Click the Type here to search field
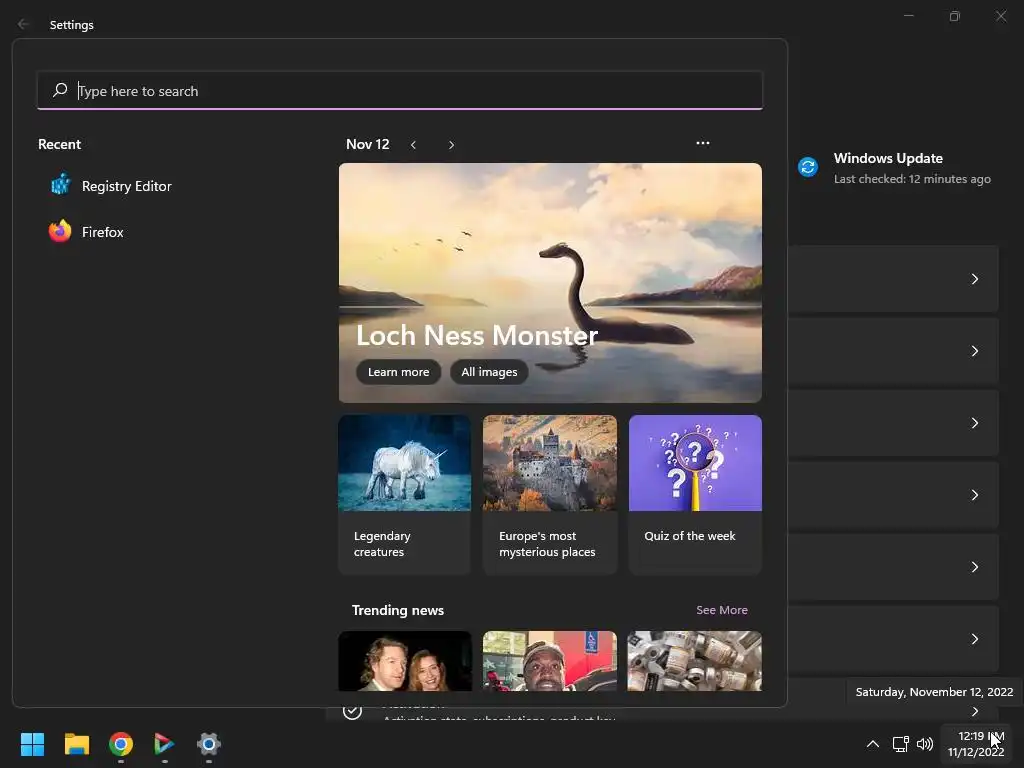Image resolution: width=1024 pixels, height=768 pixels. point(400,90)
